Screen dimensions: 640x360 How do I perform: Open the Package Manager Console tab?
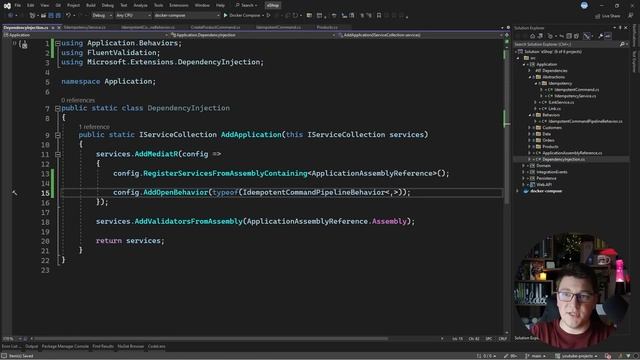point(65,347)
